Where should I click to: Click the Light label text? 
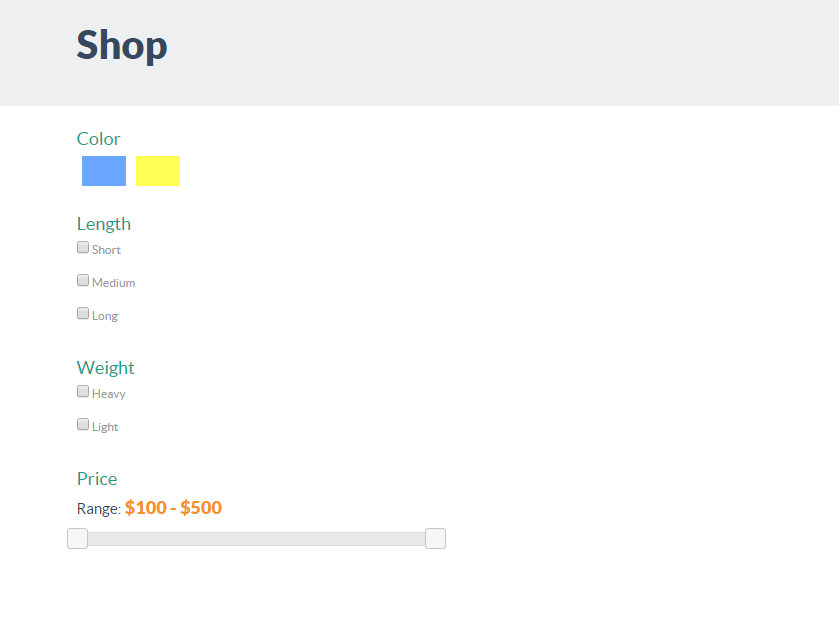tap(105, 427)
